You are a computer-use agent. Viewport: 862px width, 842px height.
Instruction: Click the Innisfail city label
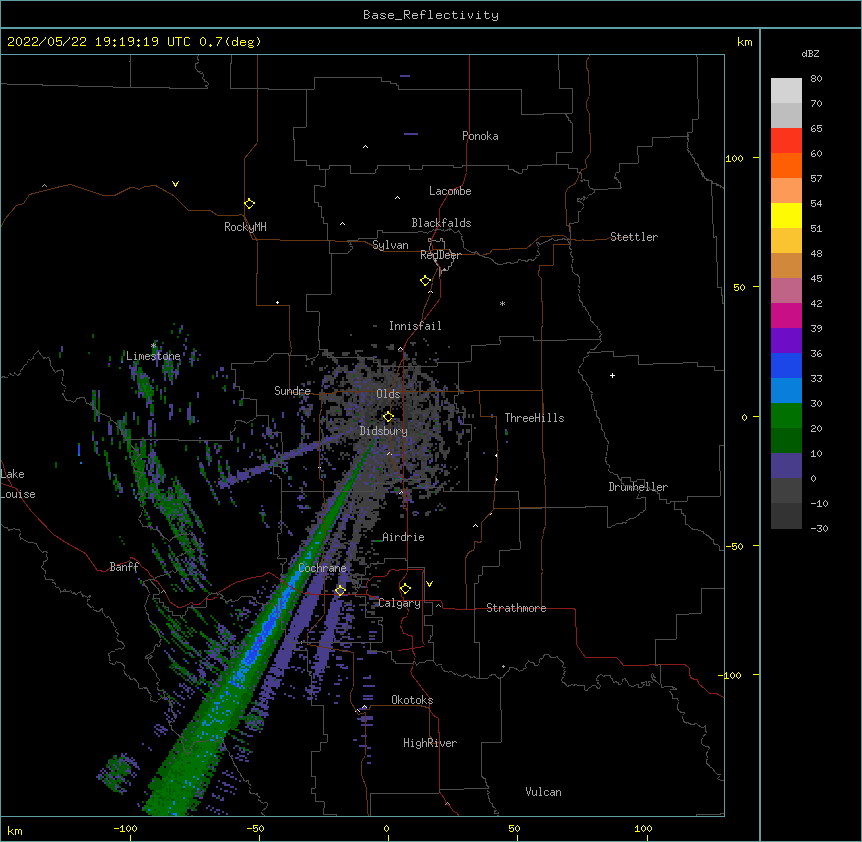415,326
